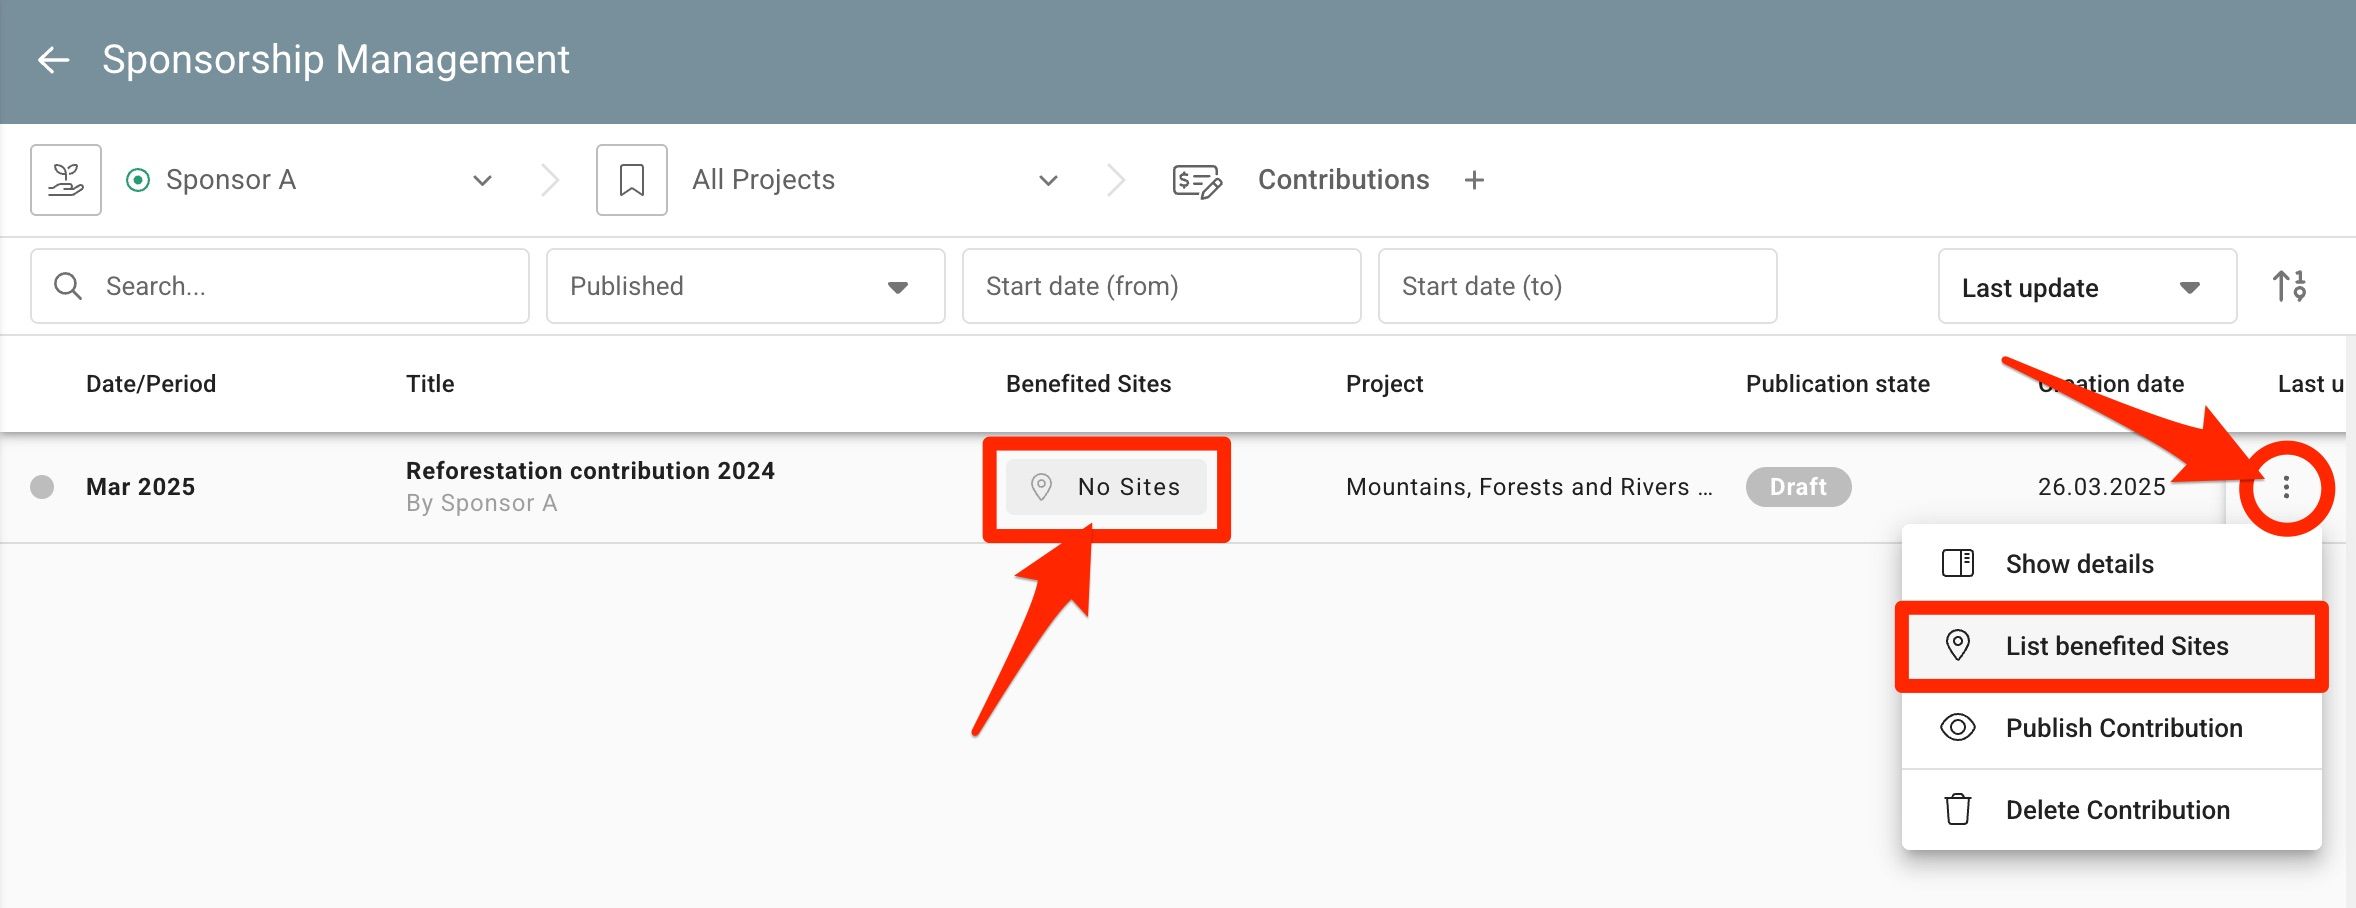Click the Start date (from) field
This screenshot has height=908, width=2356.
[1161, 286]
